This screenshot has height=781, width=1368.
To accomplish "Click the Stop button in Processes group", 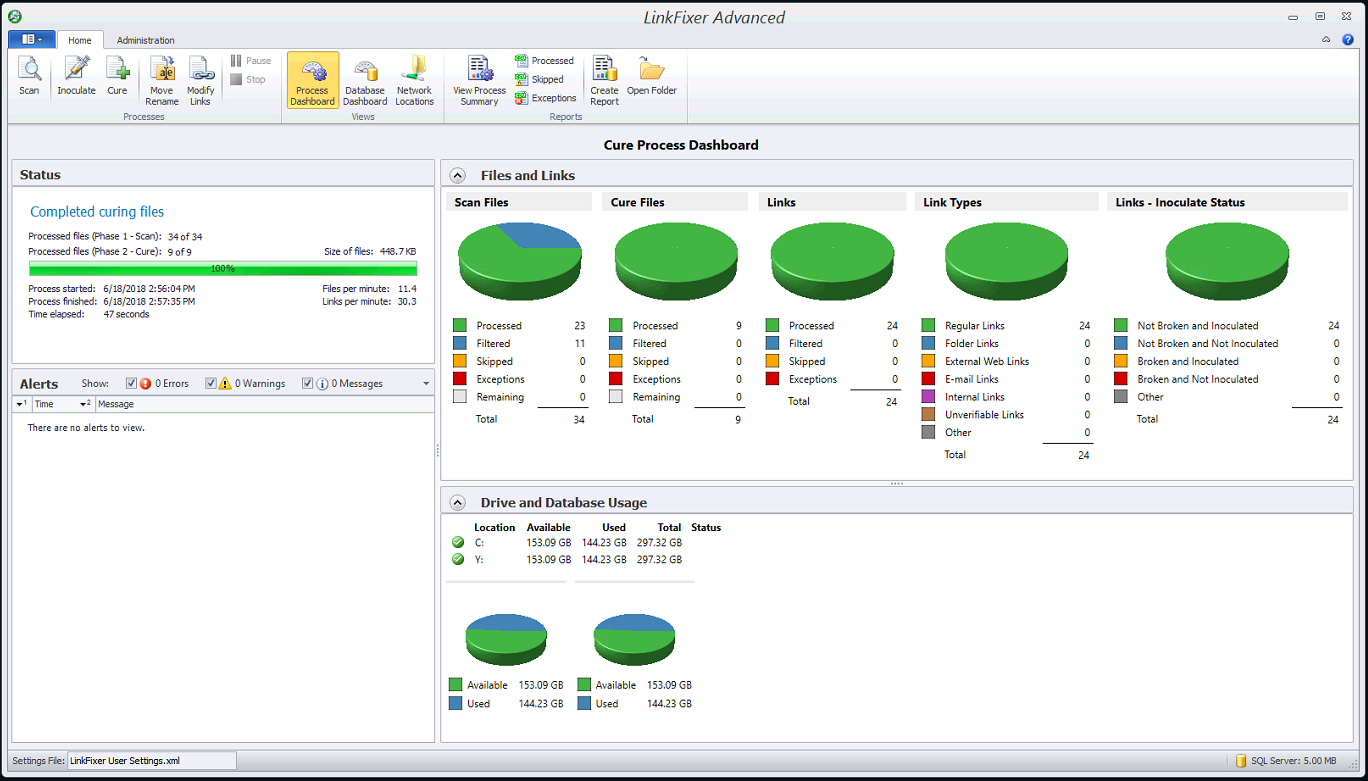I will (x=248, y=79).
